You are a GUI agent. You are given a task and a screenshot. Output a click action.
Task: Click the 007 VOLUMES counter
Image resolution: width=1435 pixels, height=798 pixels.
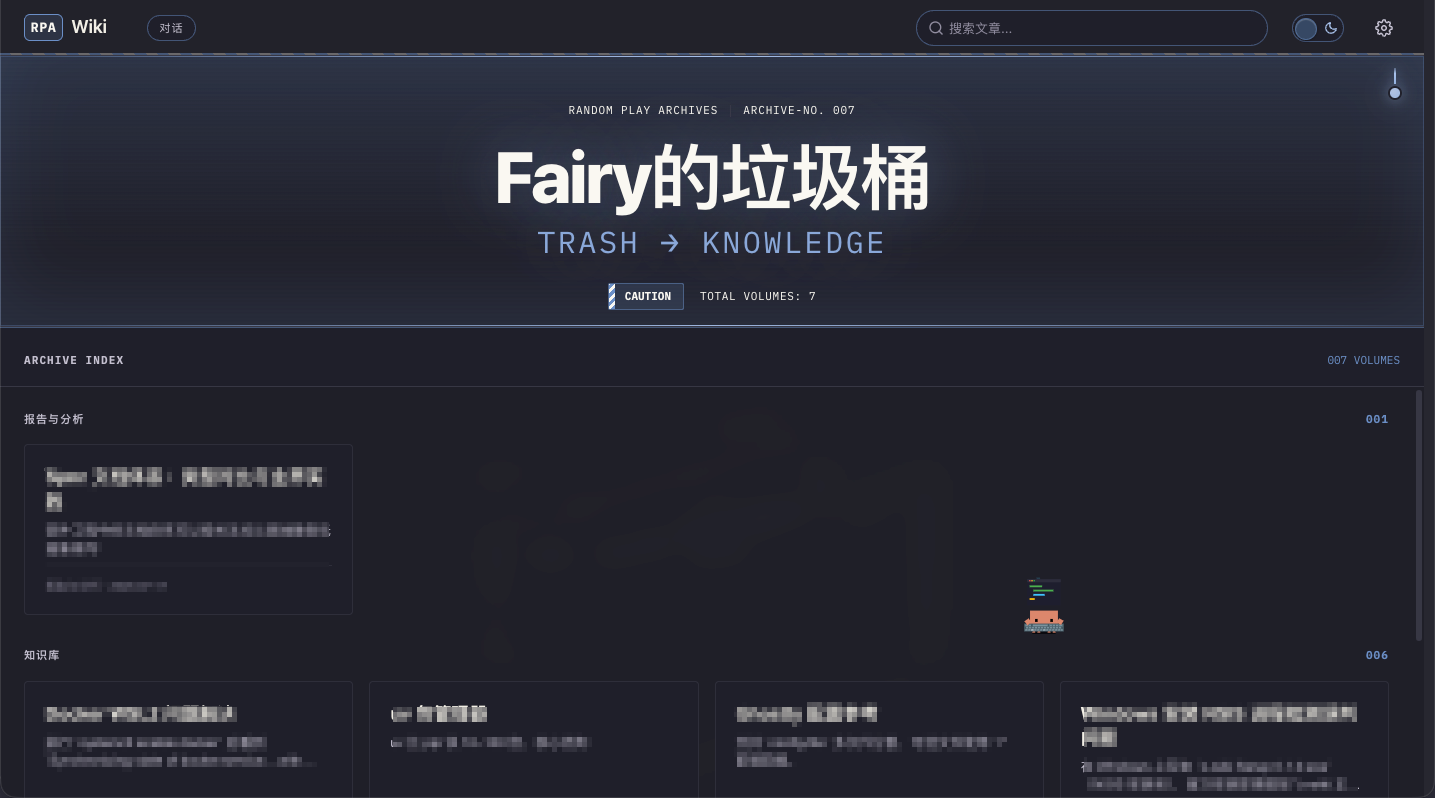pyautogui.click(x=1363, y=360)
